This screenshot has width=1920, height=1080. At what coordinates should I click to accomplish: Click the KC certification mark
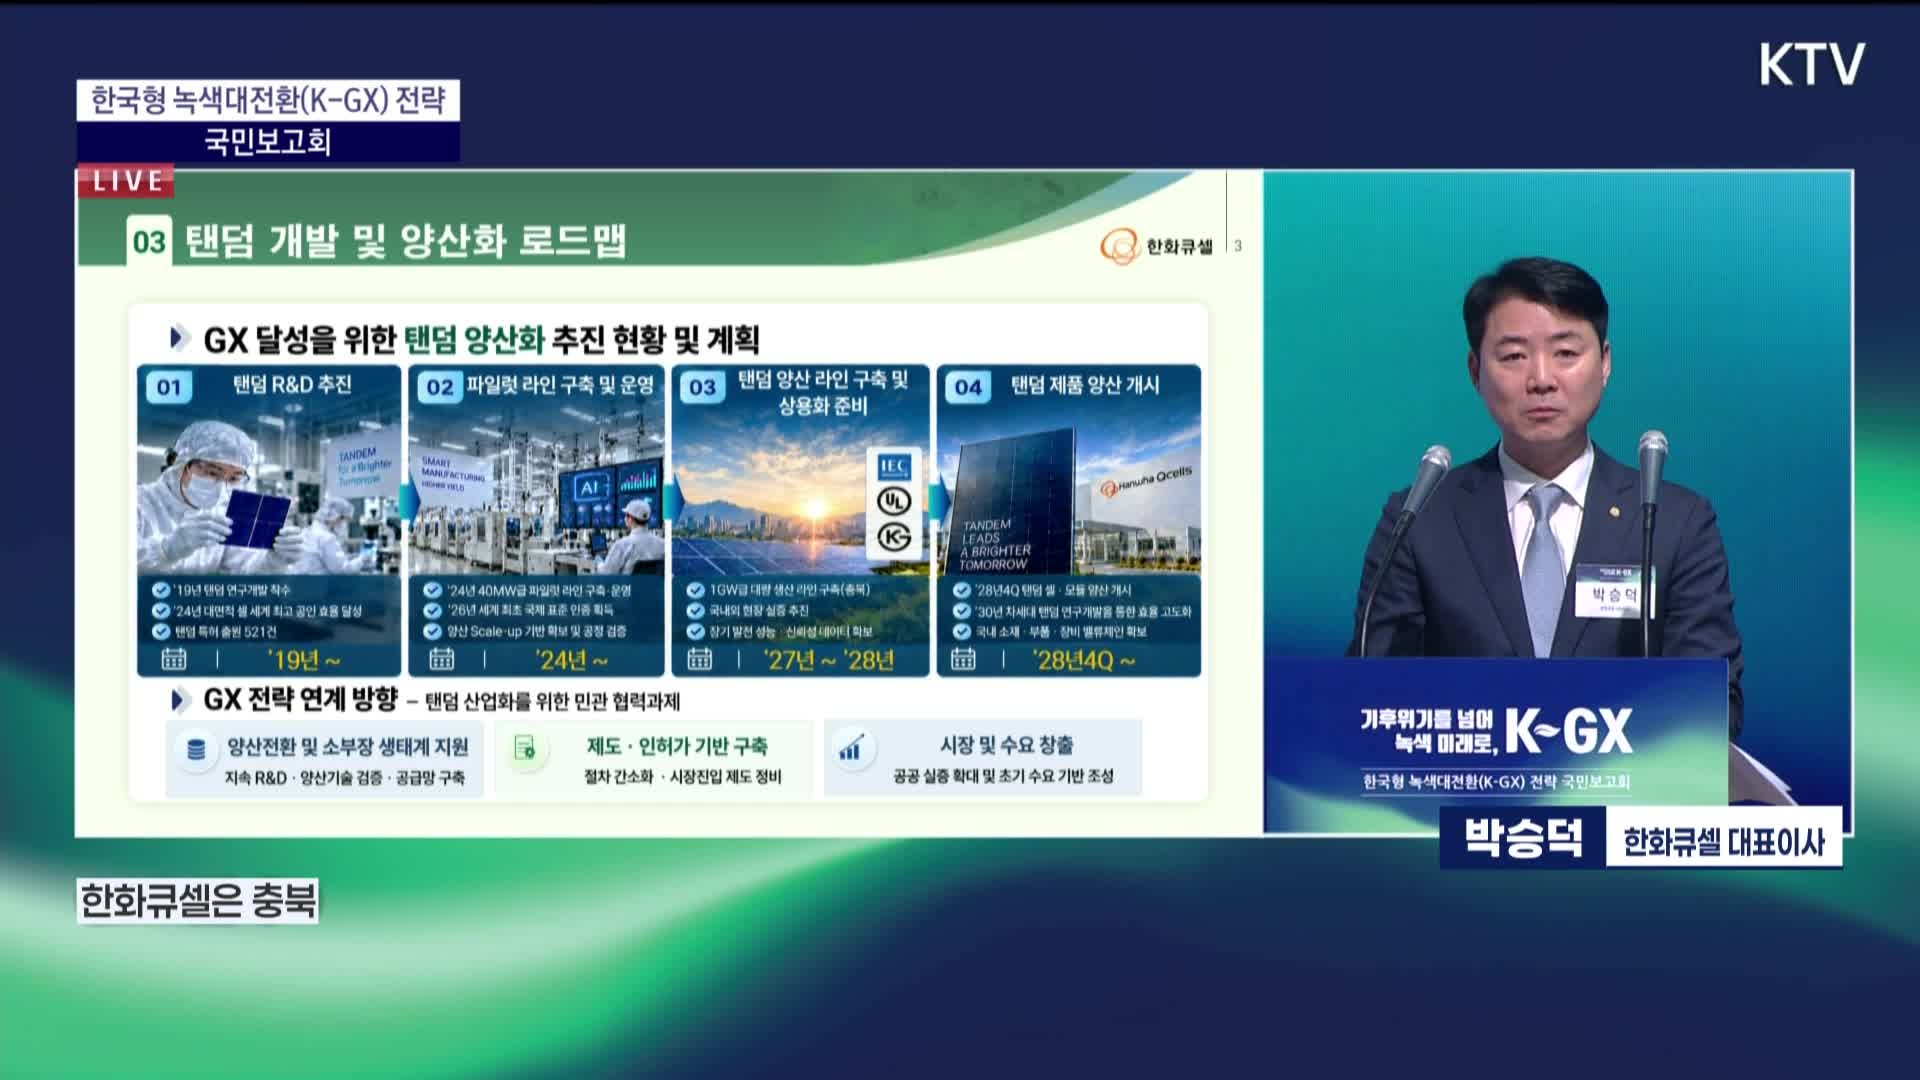(x=893, y=538)
